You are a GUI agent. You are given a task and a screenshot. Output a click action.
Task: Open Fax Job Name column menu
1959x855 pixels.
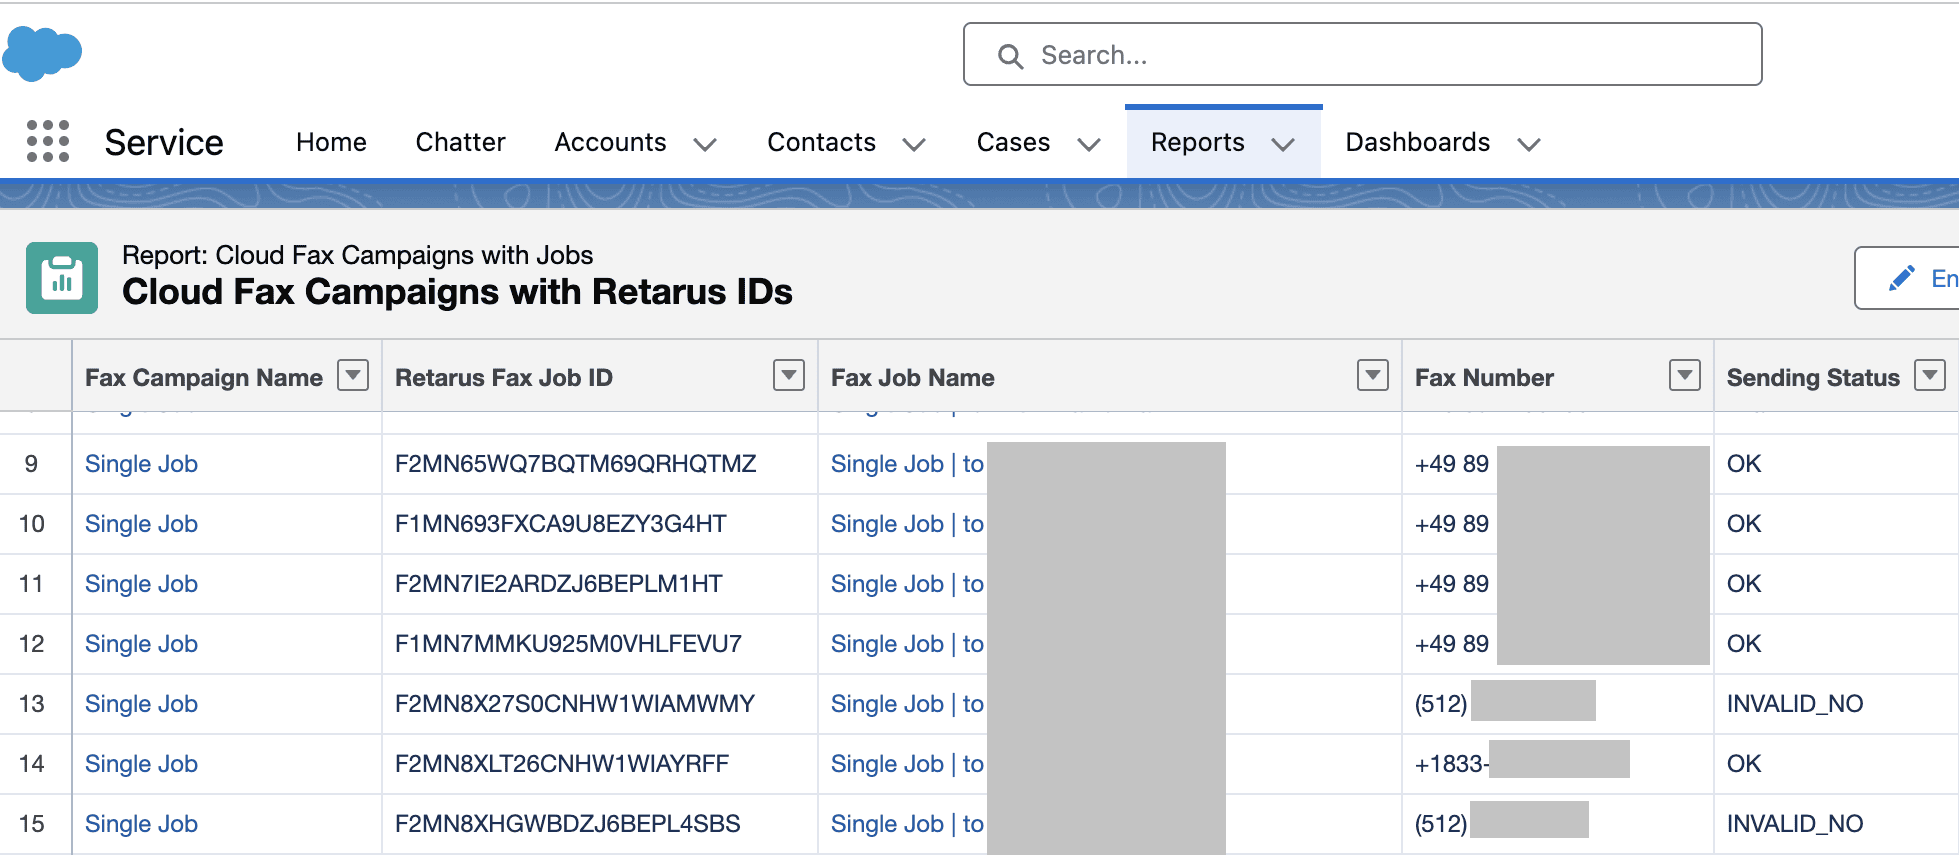pyautogui.click(x=1373, y=376)
